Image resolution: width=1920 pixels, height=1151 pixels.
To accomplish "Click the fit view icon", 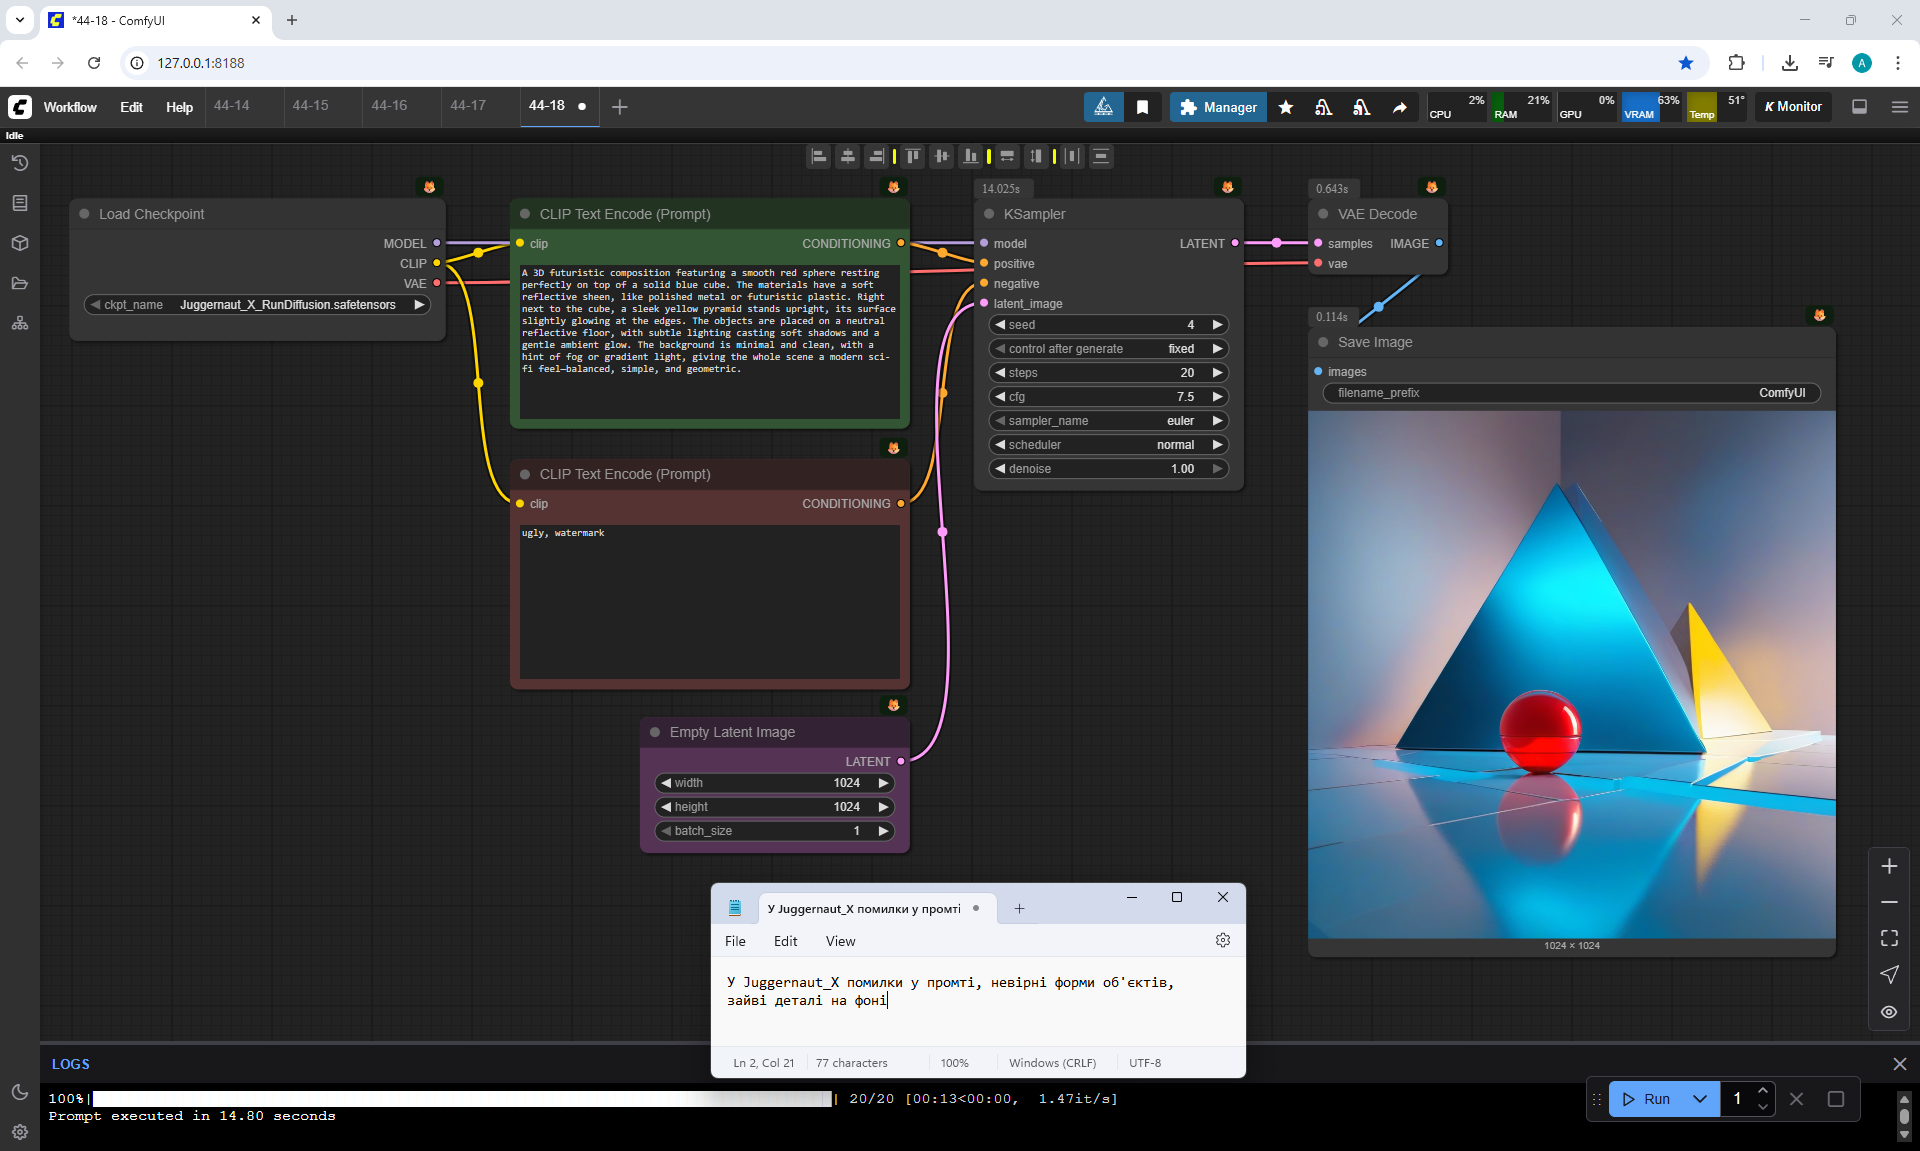I will pos(1889,938).
